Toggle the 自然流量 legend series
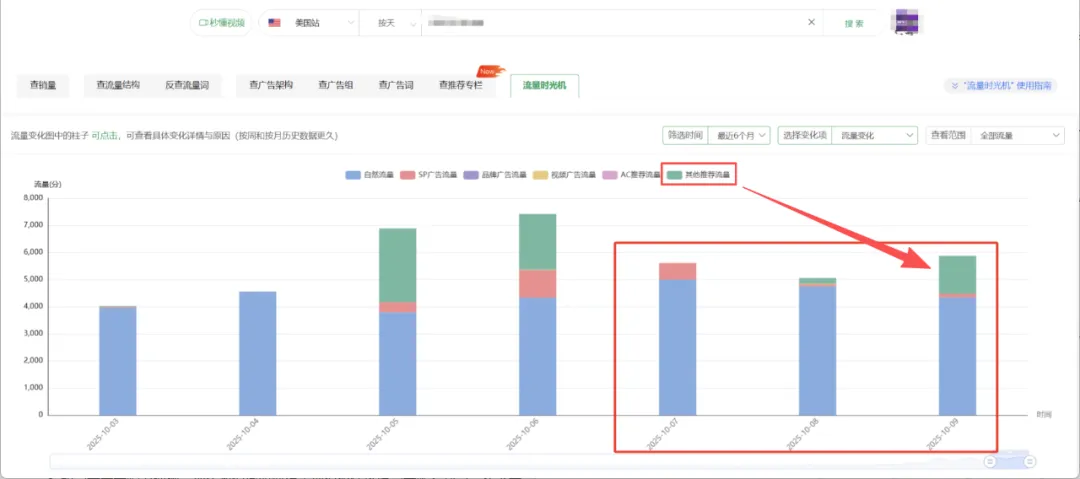The width and height of the screenshot is (1080, 479). click(369, 175)
